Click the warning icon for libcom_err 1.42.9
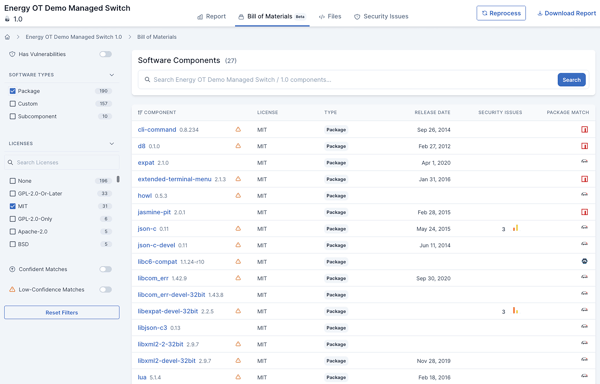This screenshot has height=384, width=600. pos(238,278)
